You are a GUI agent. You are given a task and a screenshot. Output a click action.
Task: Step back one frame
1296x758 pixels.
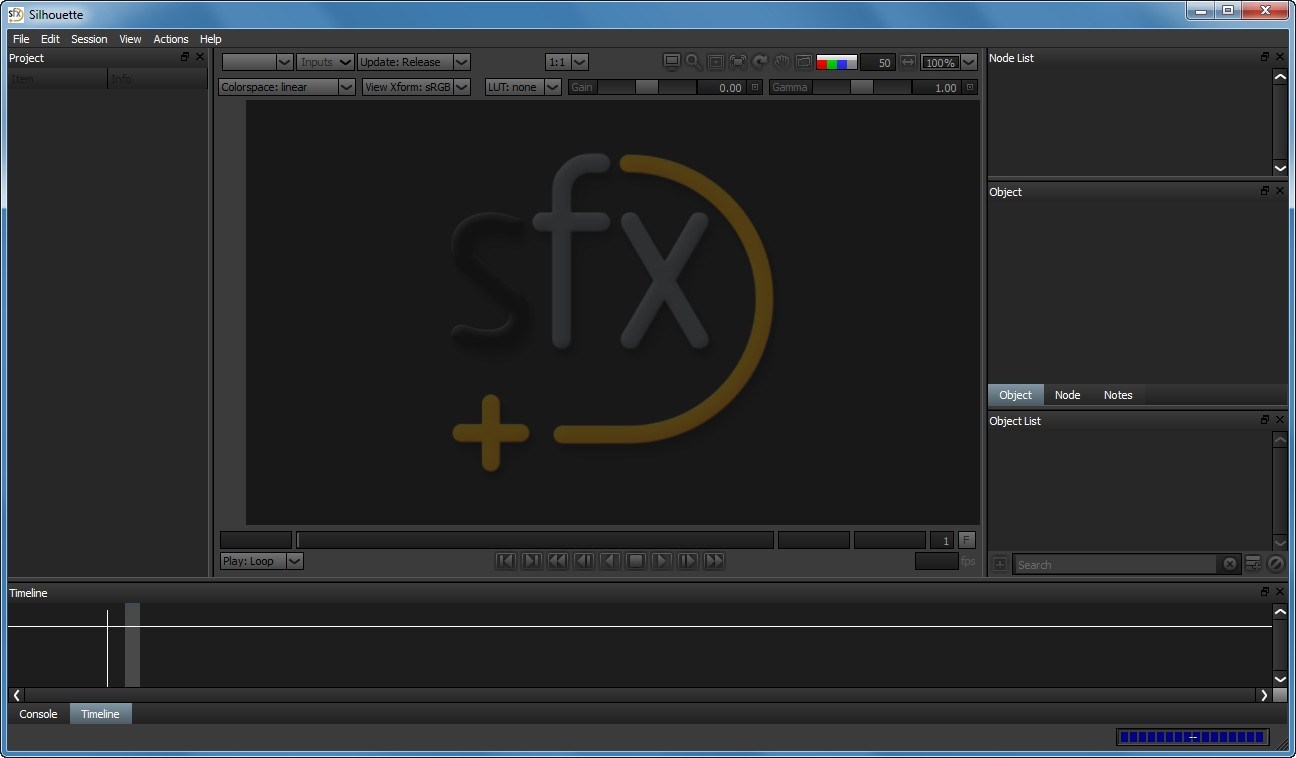click(x=584, y=561)
